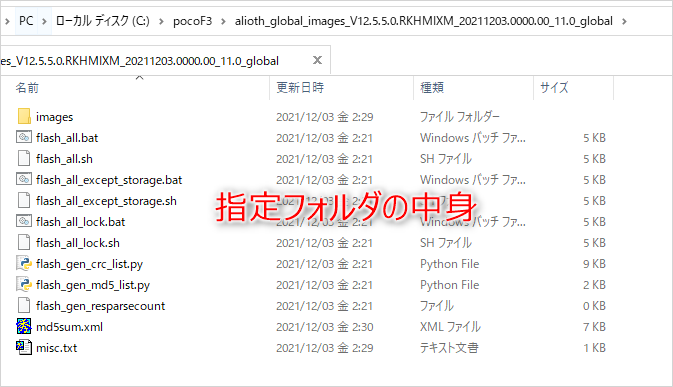Click the 2 KB size cell

(x=594, y=285)
